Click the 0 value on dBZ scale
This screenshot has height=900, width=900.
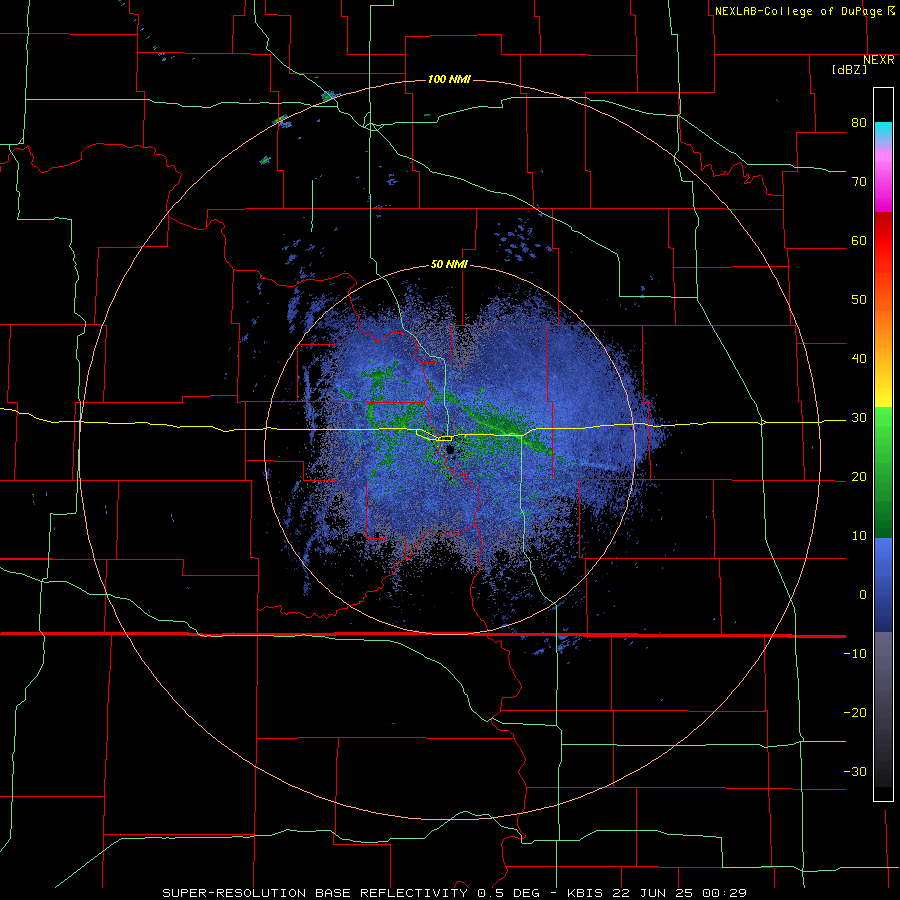(x=863, y=595)
